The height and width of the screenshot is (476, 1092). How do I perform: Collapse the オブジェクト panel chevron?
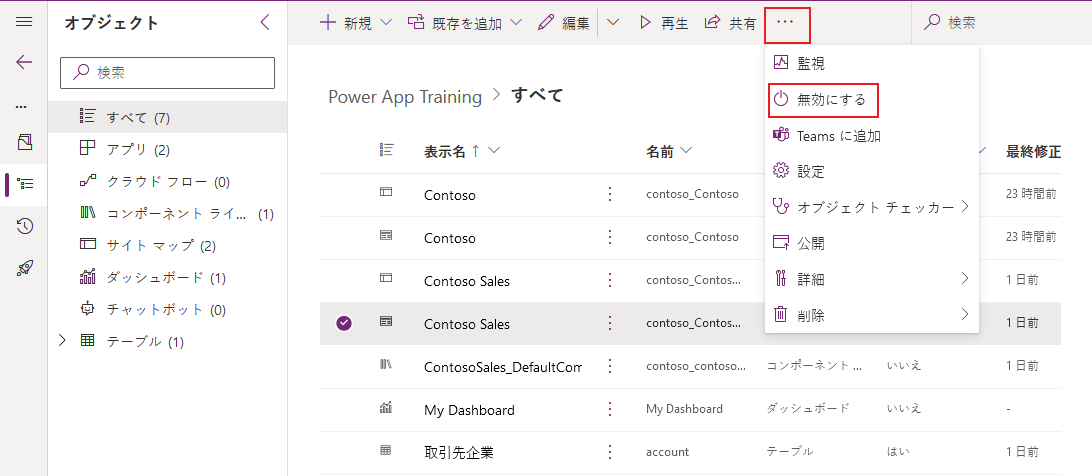265,22
